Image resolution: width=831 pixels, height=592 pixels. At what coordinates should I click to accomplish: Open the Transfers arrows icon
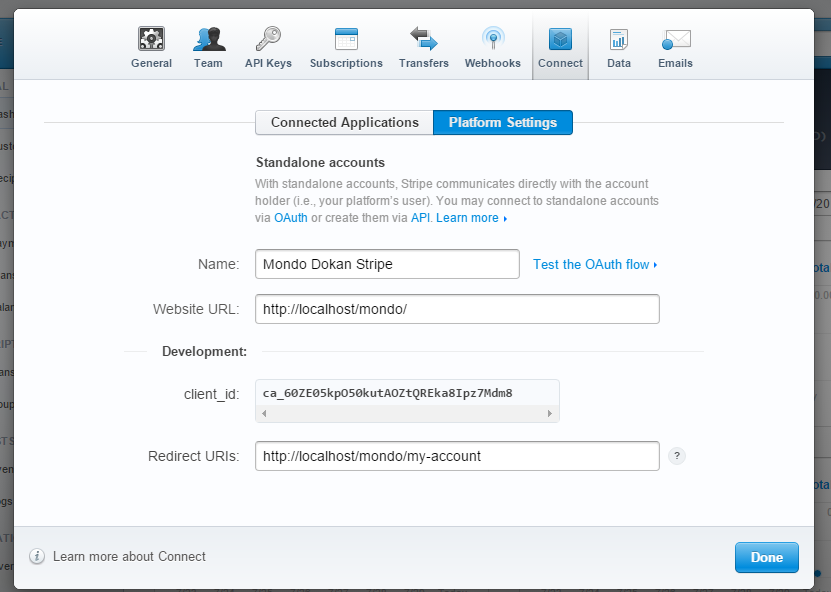[424, 39]
